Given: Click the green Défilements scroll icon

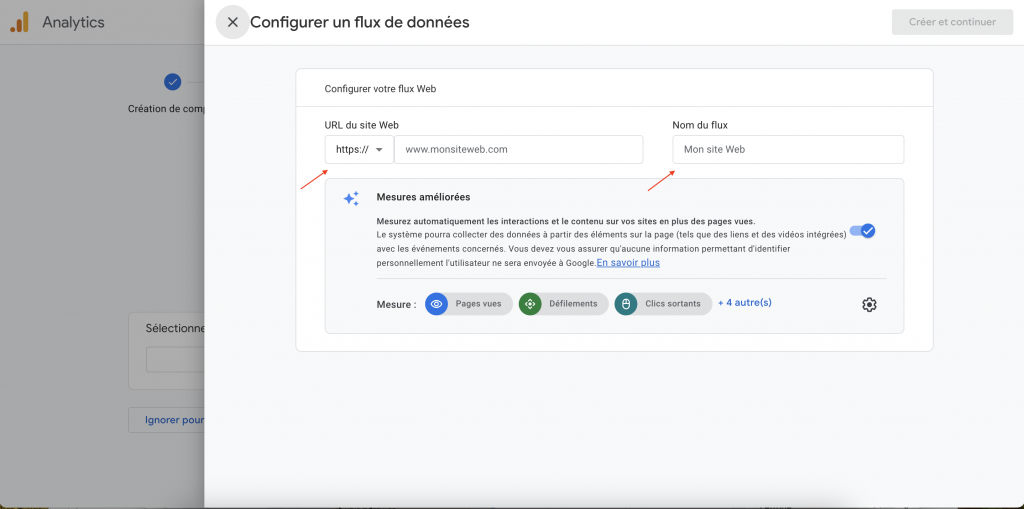Looking at the screenshot, I should [x=530, y=304].
